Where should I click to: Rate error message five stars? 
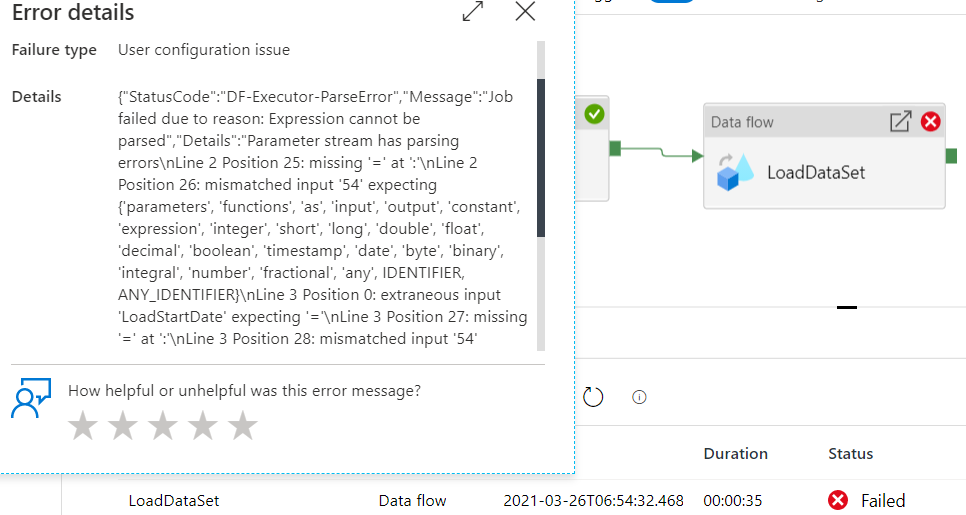243,426
